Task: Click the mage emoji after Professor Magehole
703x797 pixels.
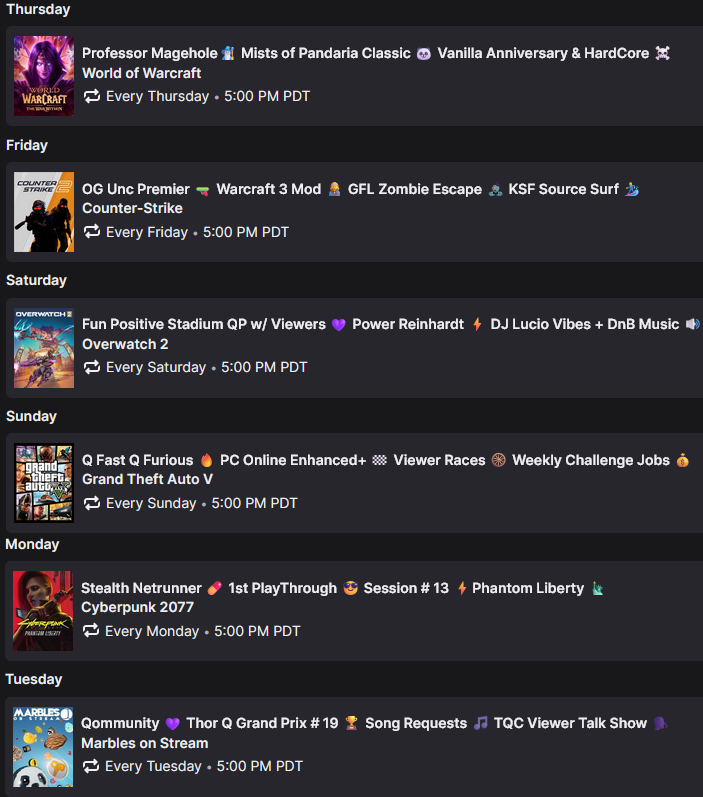Action: pos(229,53)
